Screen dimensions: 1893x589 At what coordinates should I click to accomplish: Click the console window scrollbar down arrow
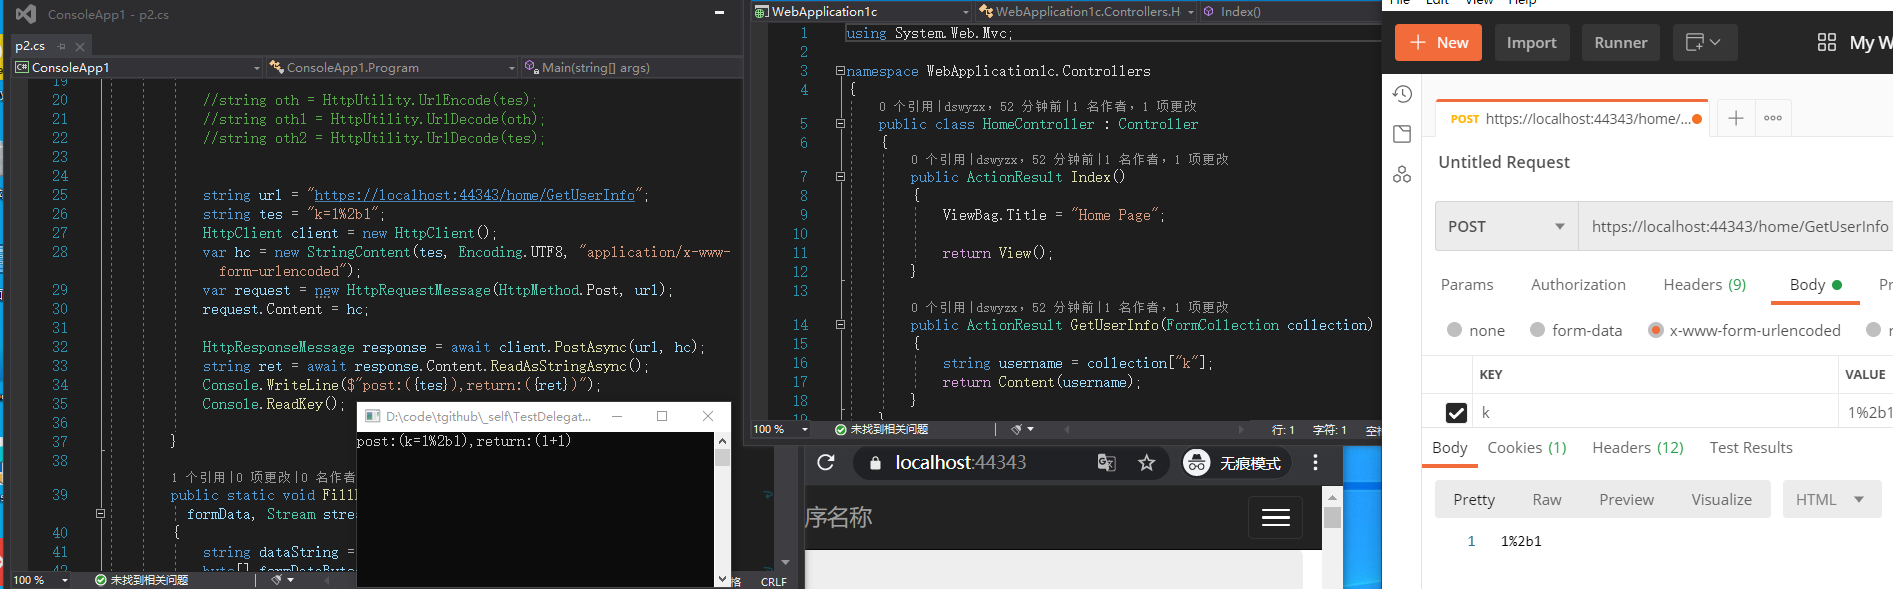click(x=722, y=579)
